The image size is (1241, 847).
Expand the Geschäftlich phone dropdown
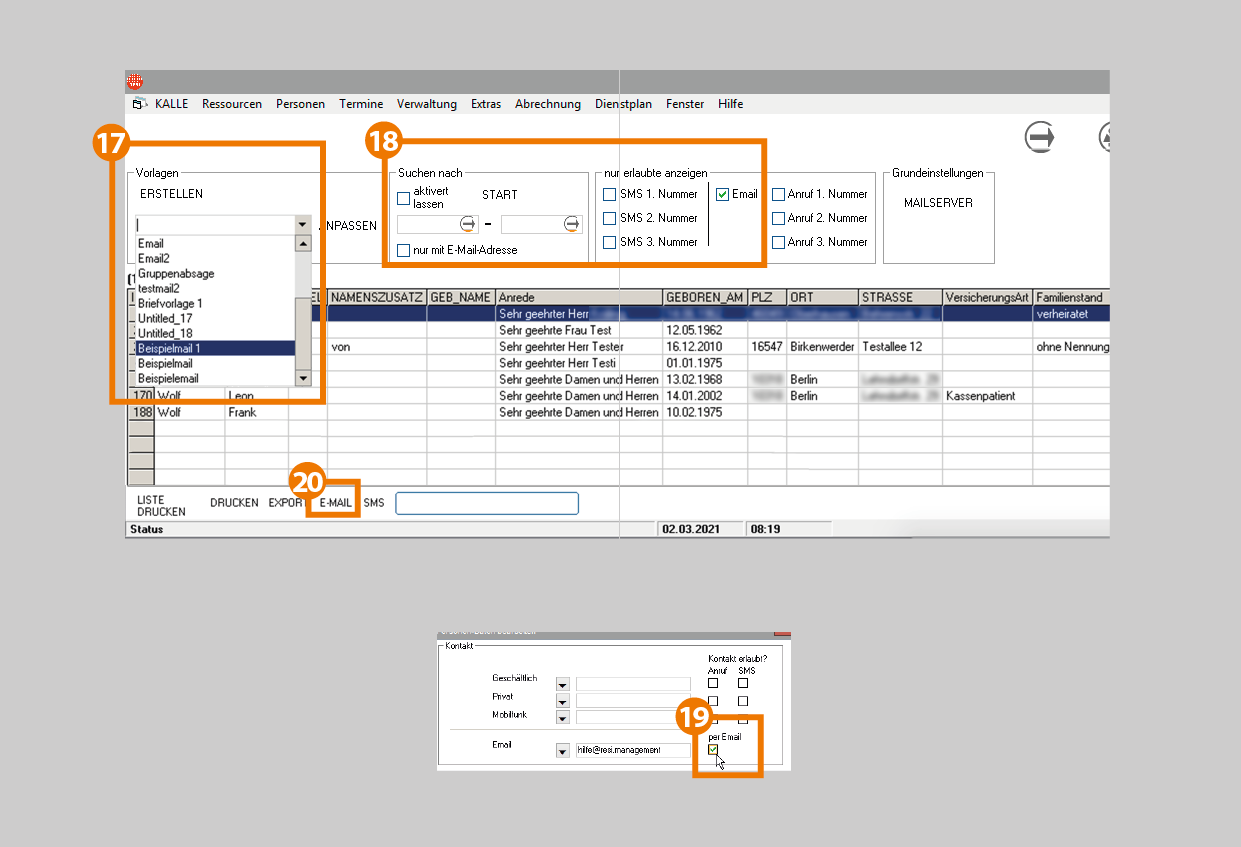pyautogui.click(x=562, y=685)
